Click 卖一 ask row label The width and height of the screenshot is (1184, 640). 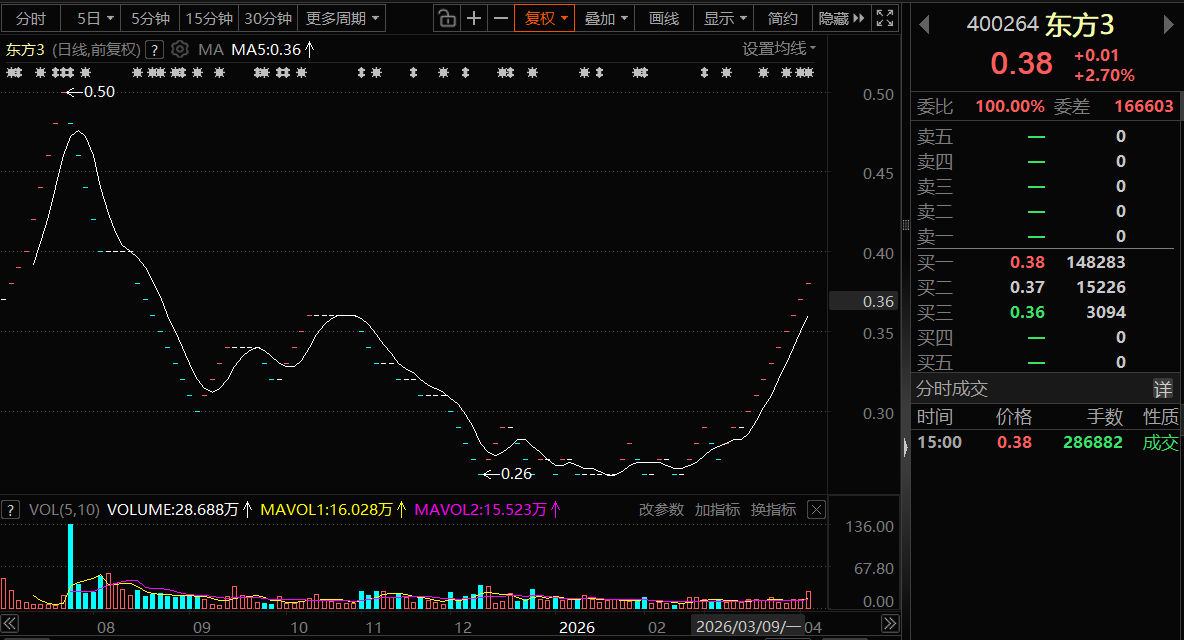coord(935,237)
